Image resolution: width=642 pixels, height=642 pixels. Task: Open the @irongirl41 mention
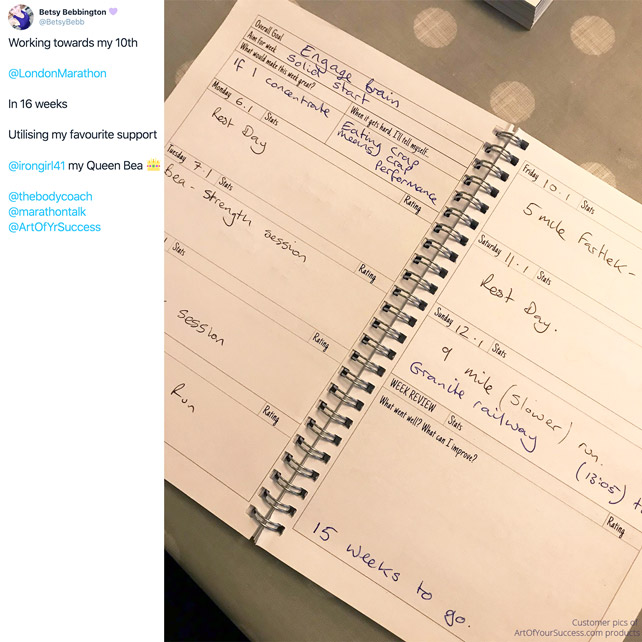(36, 165)
